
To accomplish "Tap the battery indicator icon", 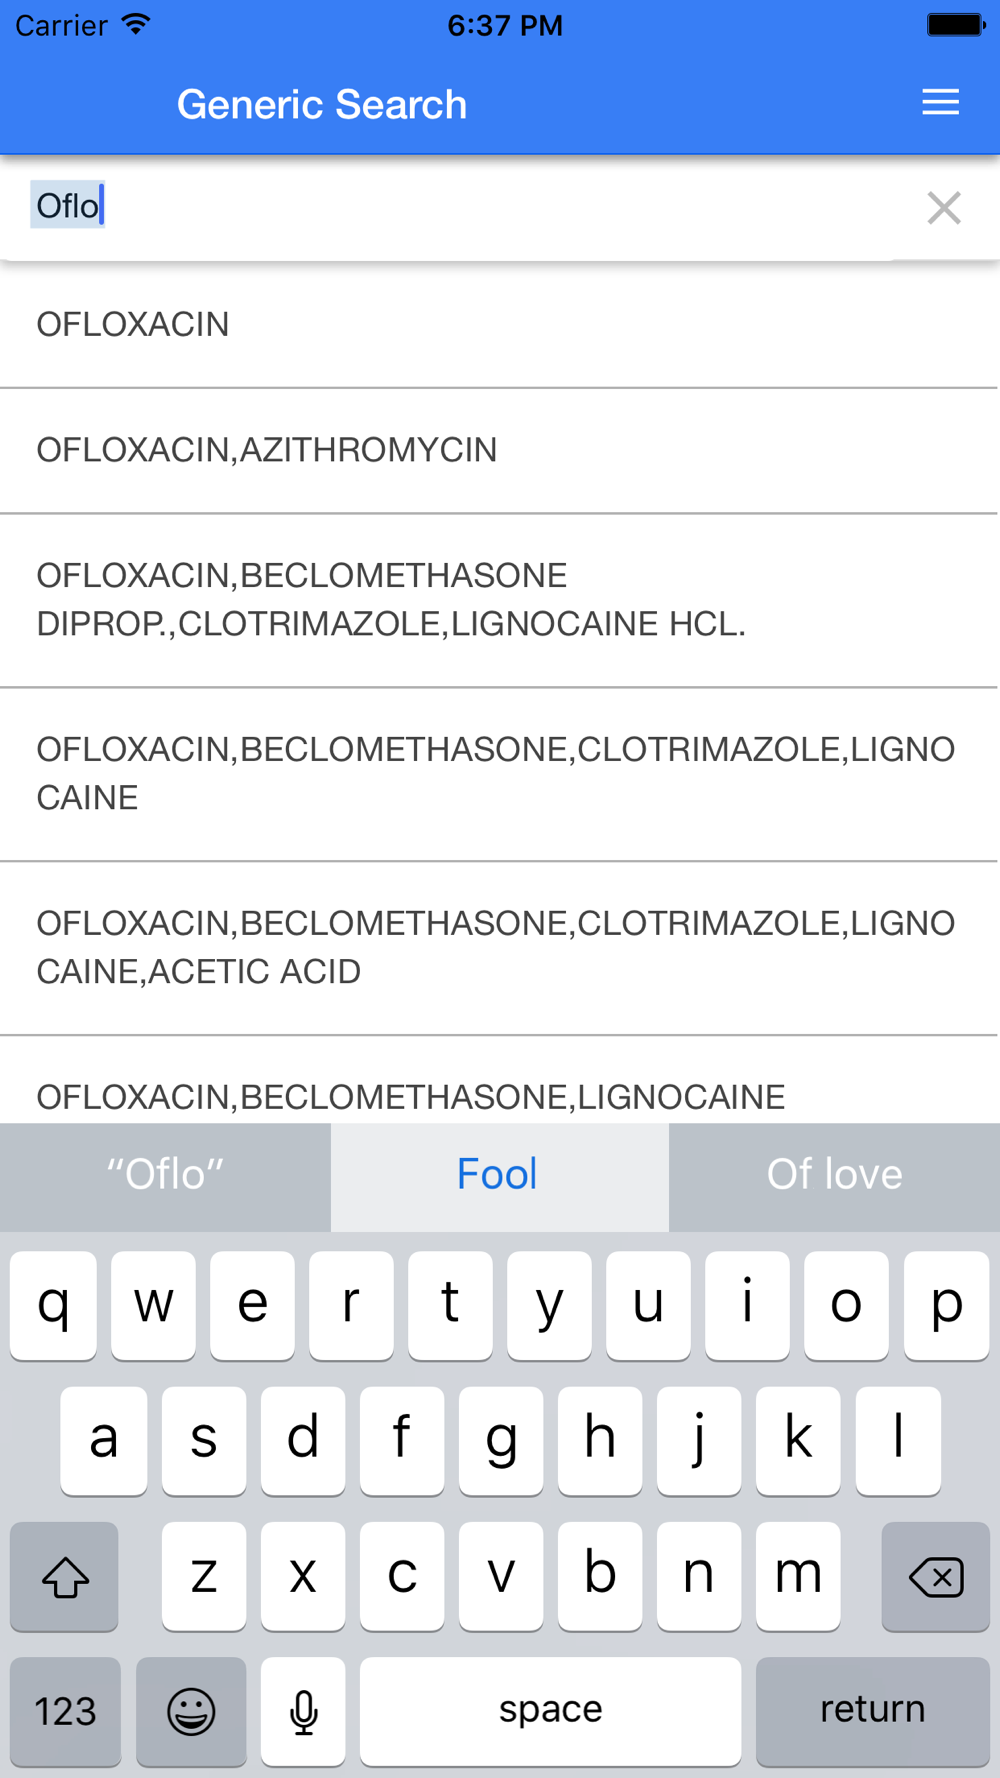I will 955,25.
